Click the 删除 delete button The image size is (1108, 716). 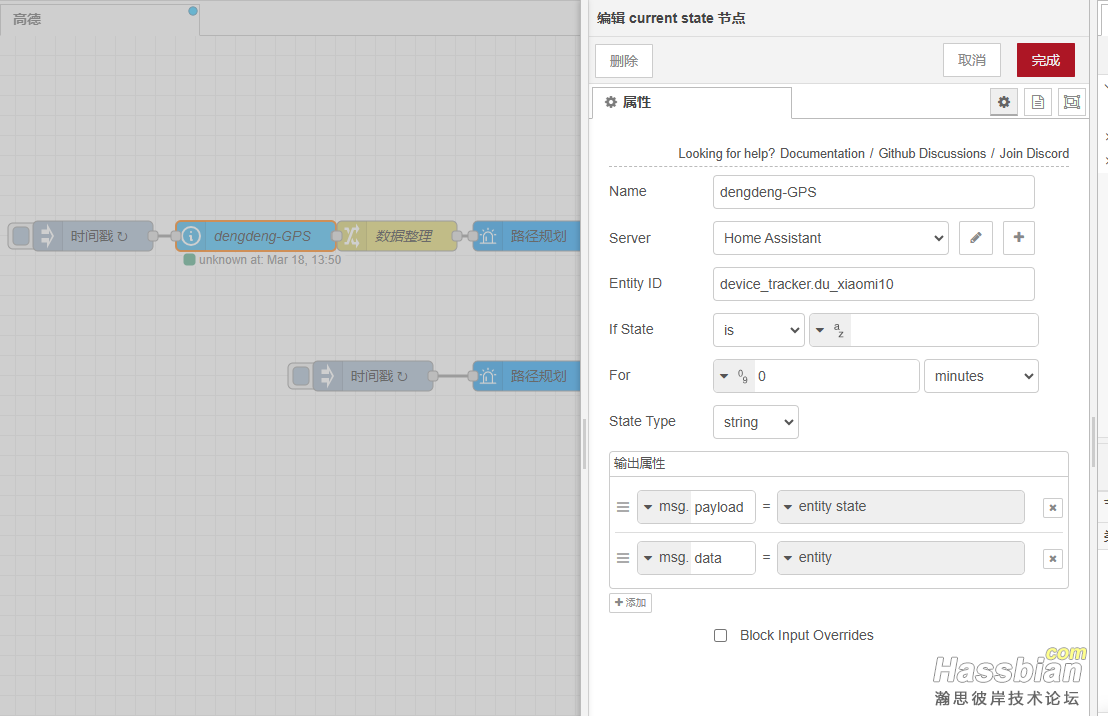point(623,61)
